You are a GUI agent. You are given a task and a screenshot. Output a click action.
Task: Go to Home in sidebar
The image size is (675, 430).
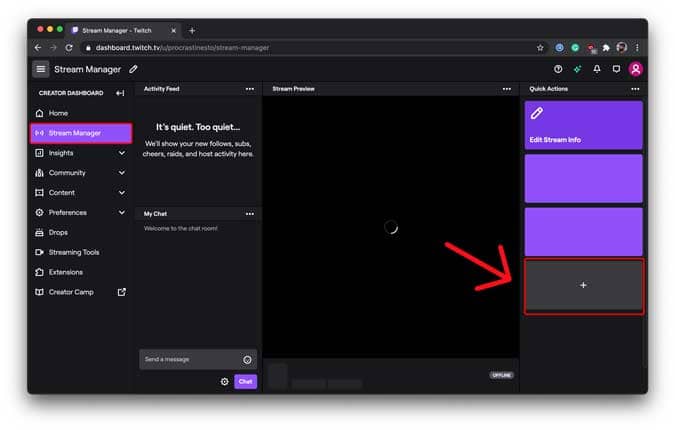[58, 113]
